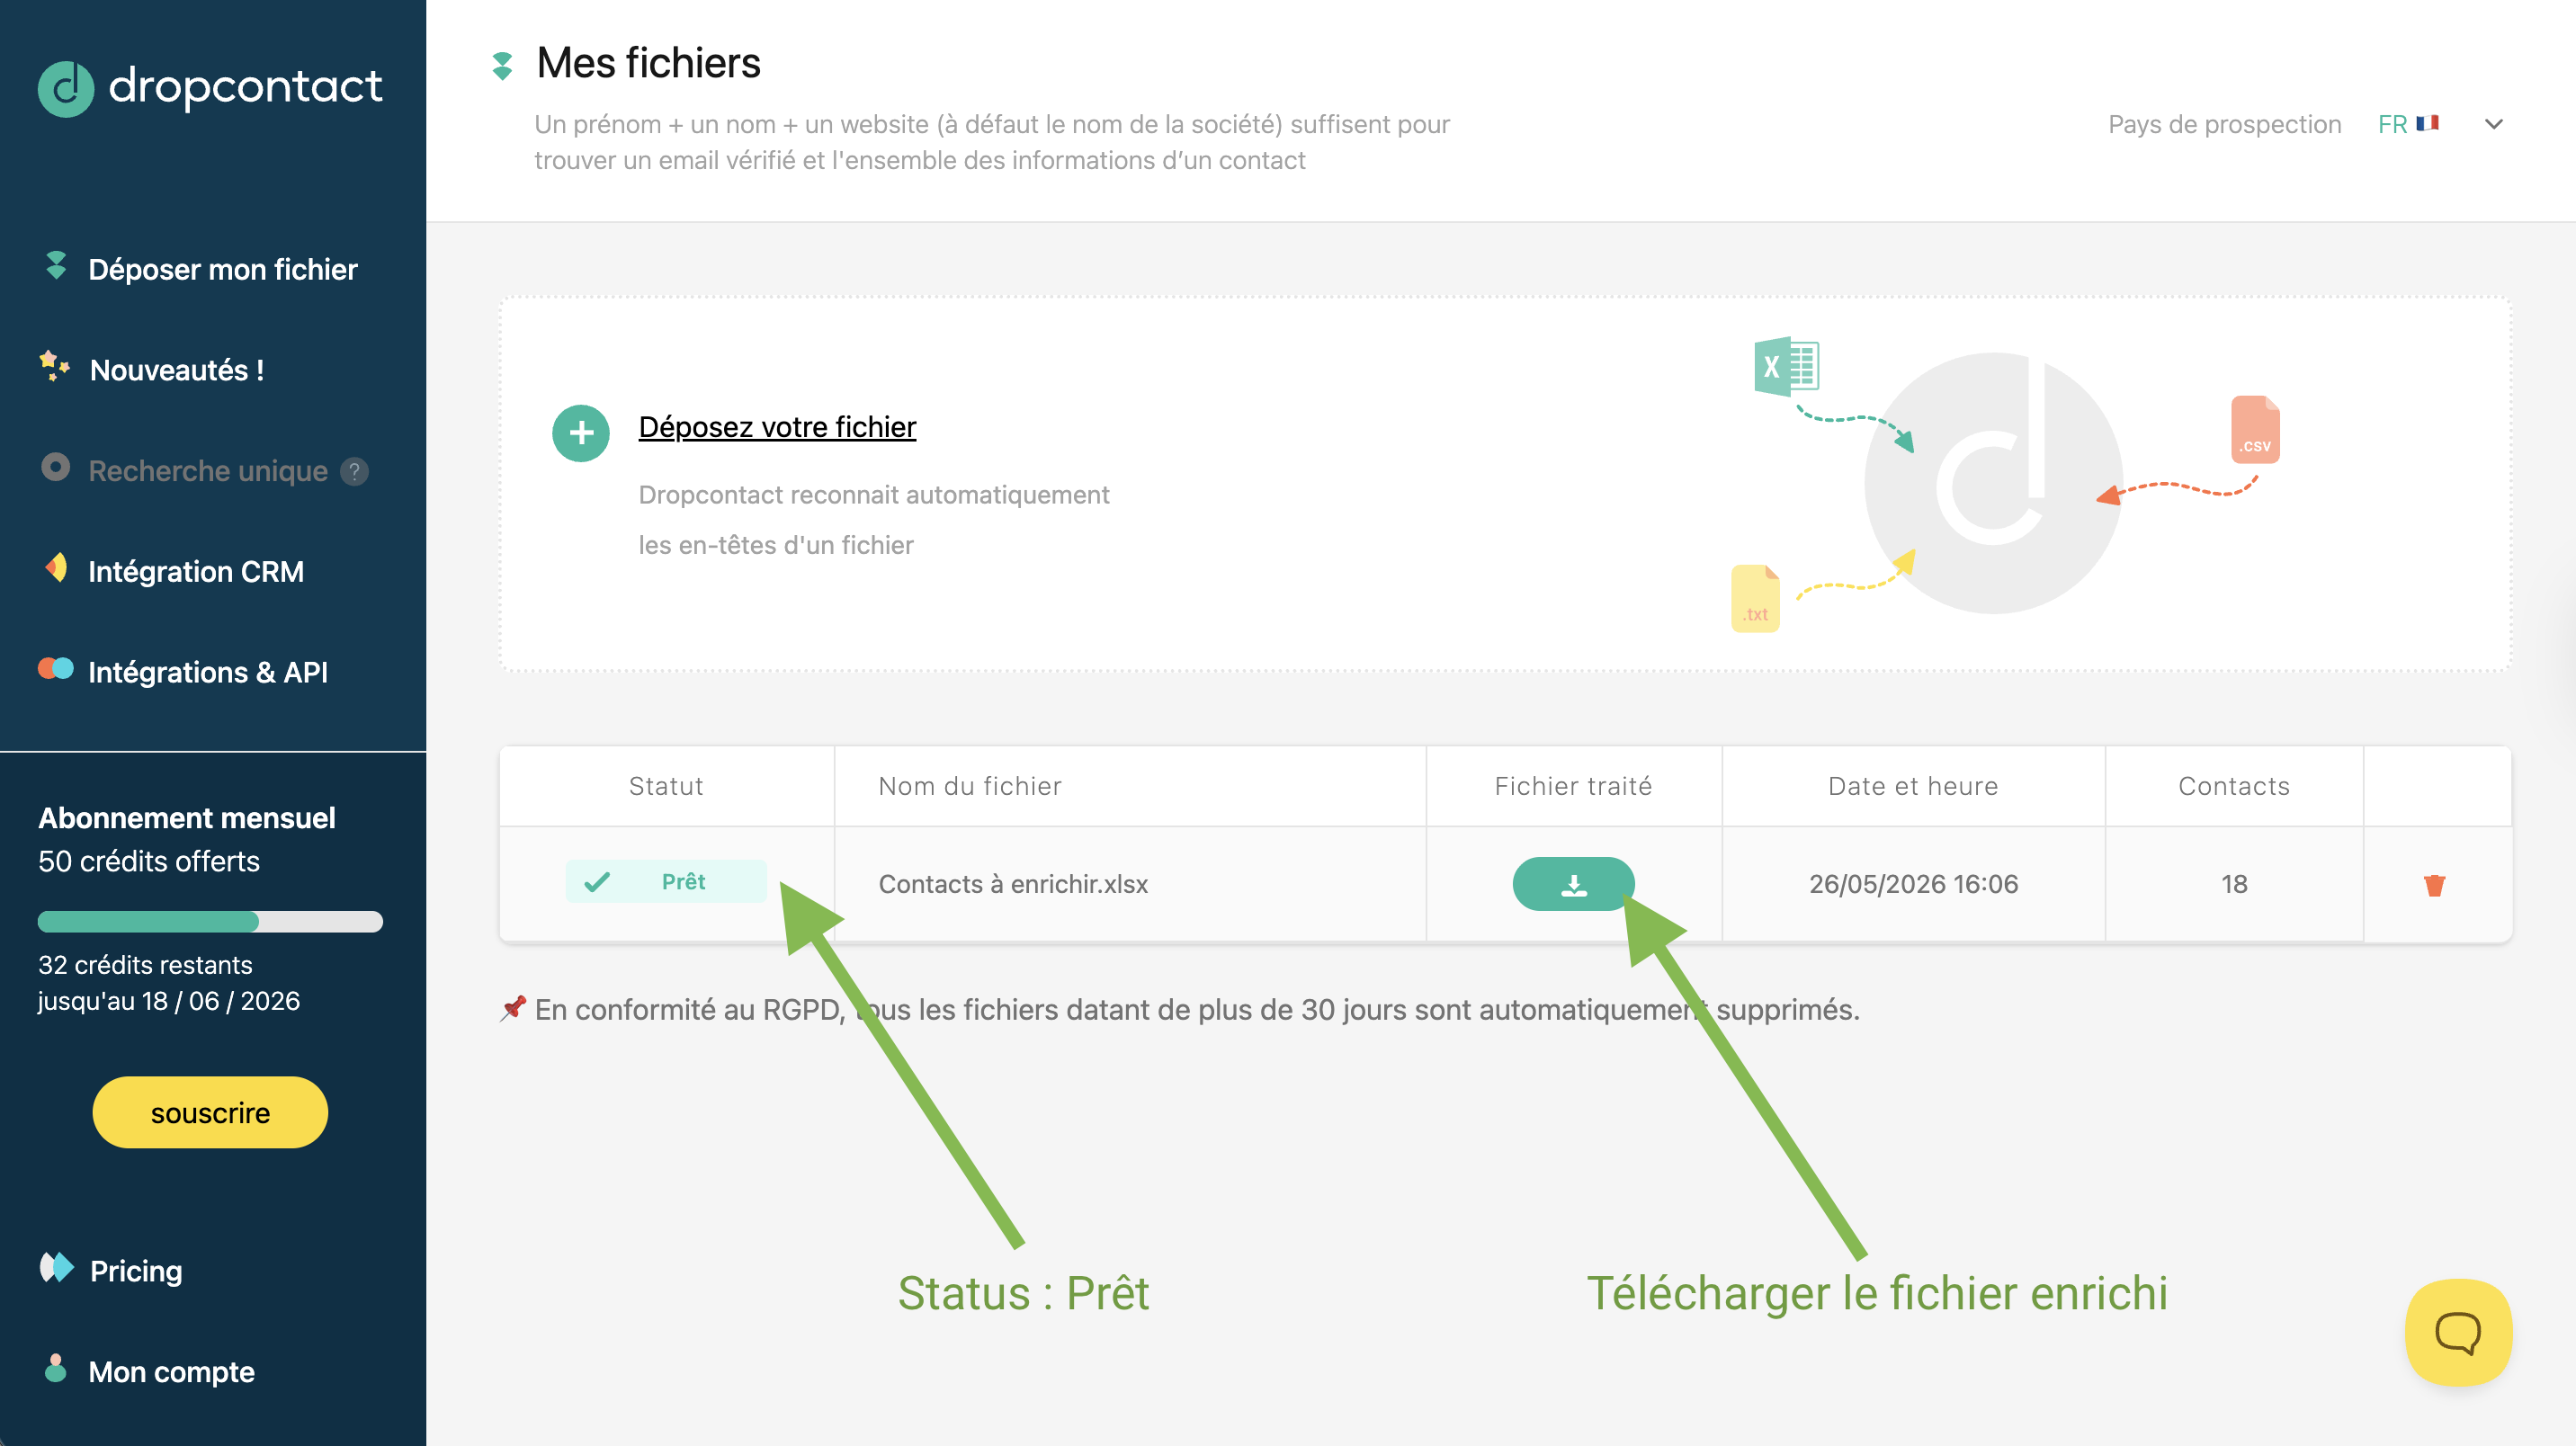Click the Intégration CRM icon
The image size is (2576, 1446).
click(56, 568)
